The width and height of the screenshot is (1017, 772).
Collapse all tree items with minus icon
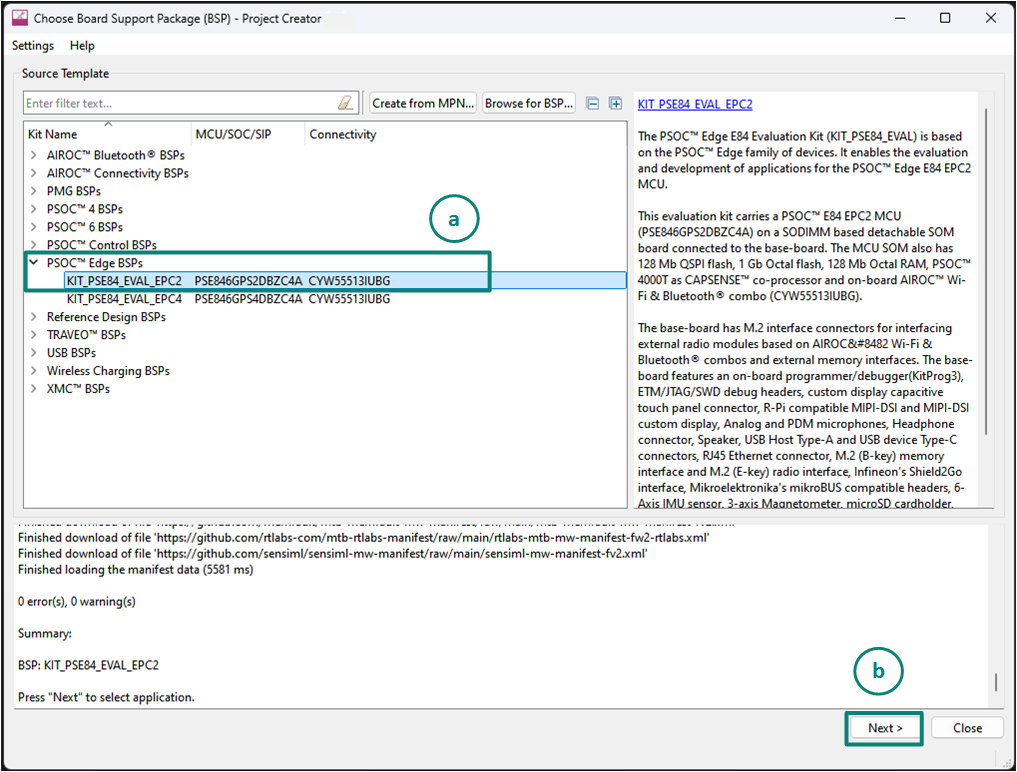coord(593,103)
